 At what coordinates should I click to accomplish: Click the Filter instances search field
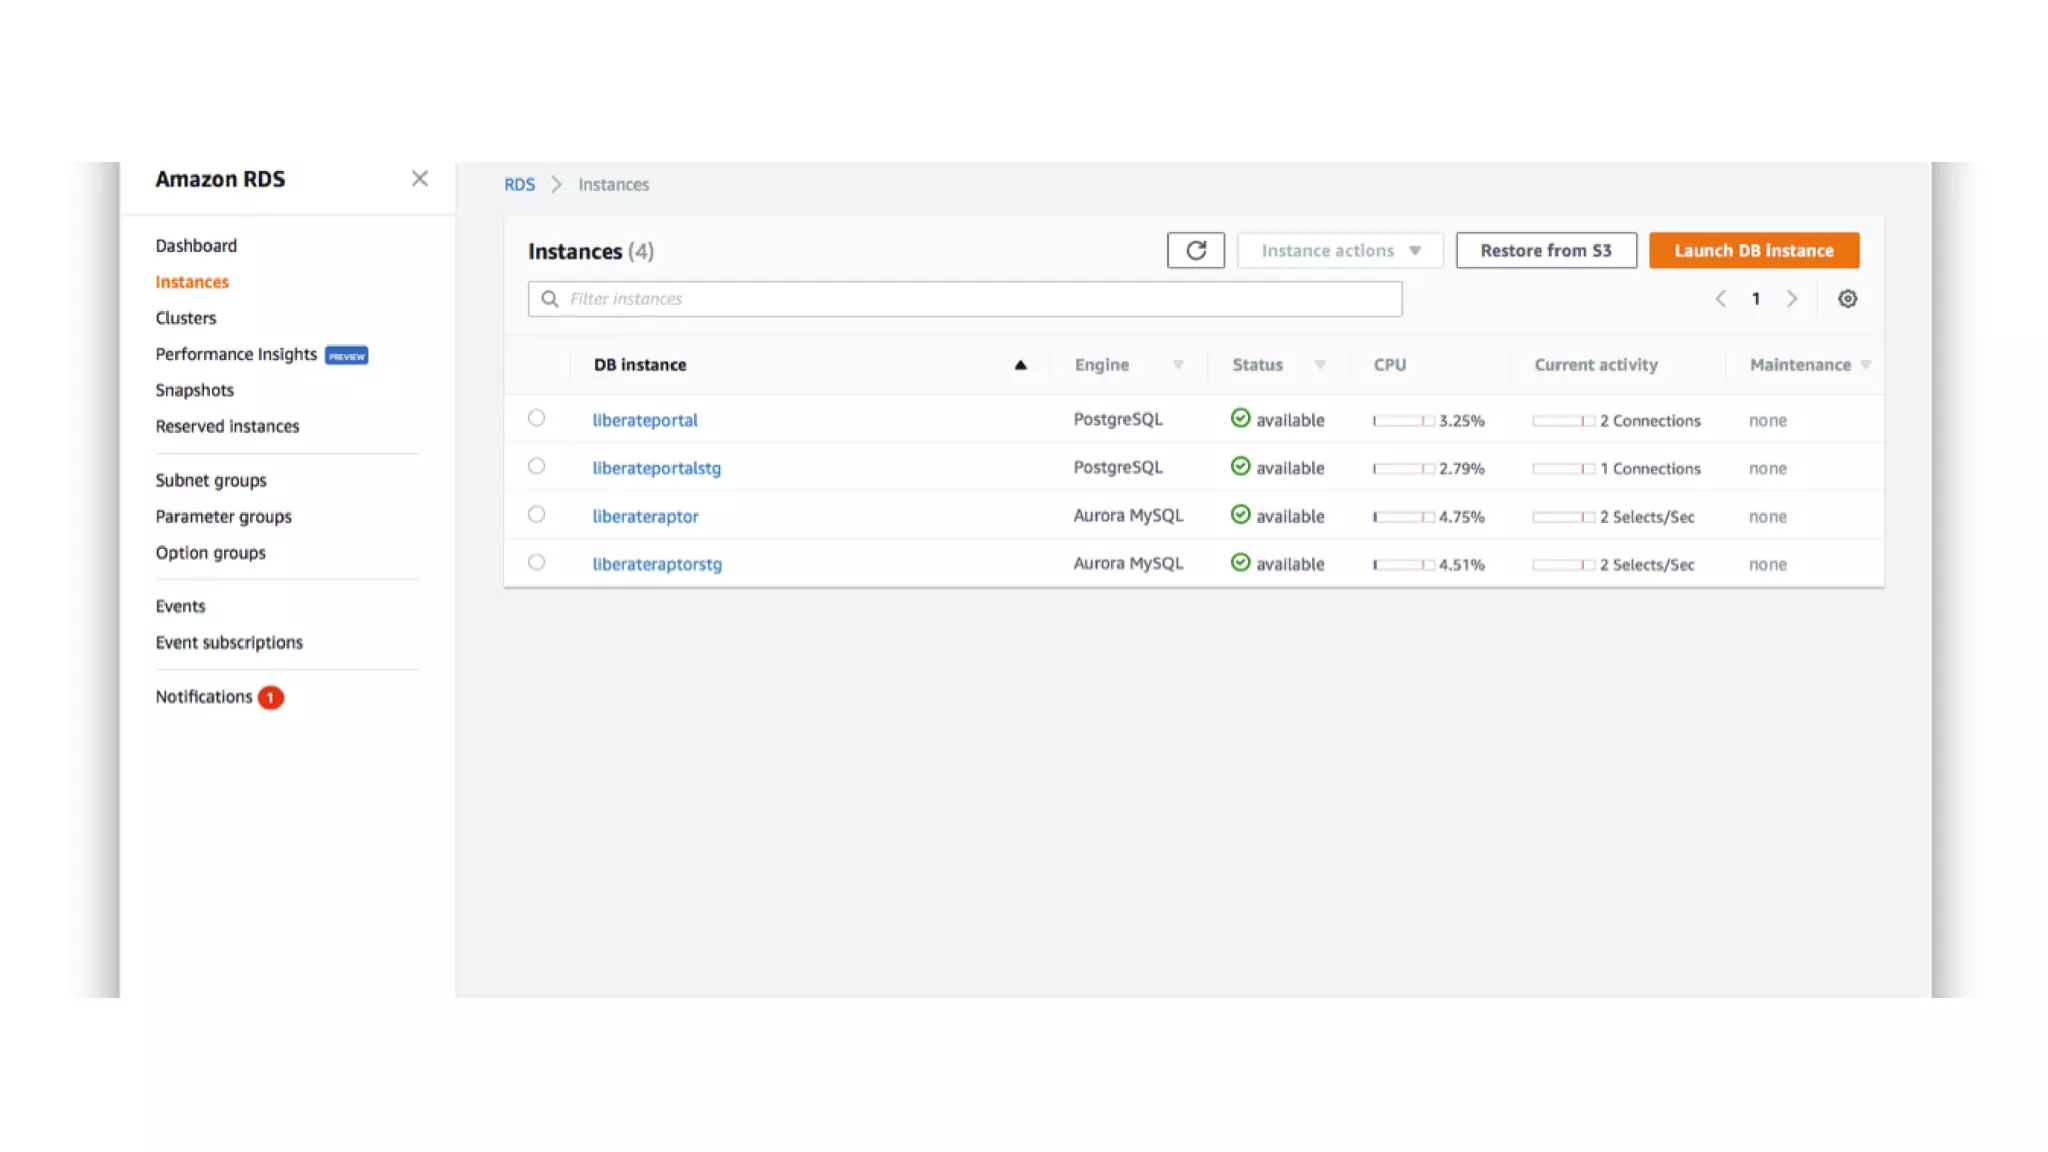pyautogui.click(x=964, y=299)
